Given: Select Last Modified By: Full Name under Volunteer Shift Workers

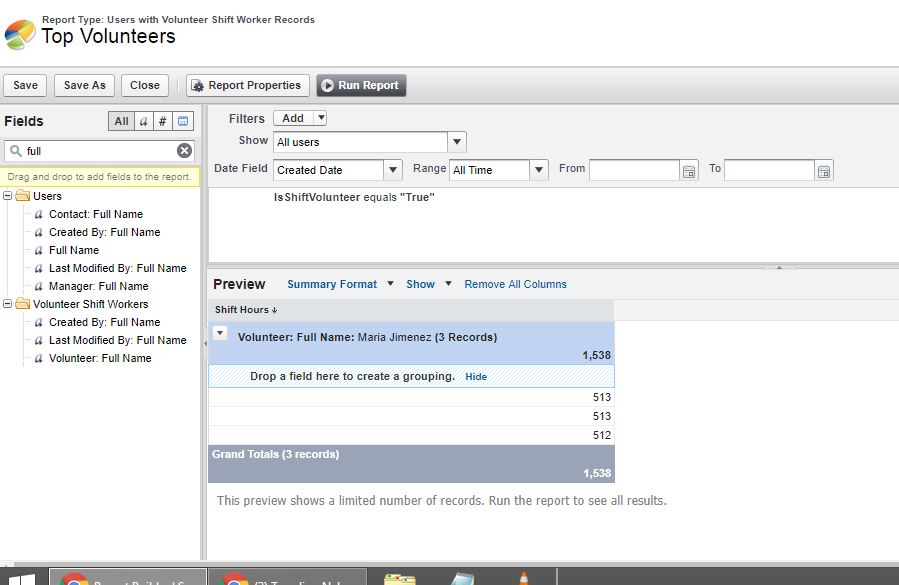Looking at the screenshot, I should [118, 340].
